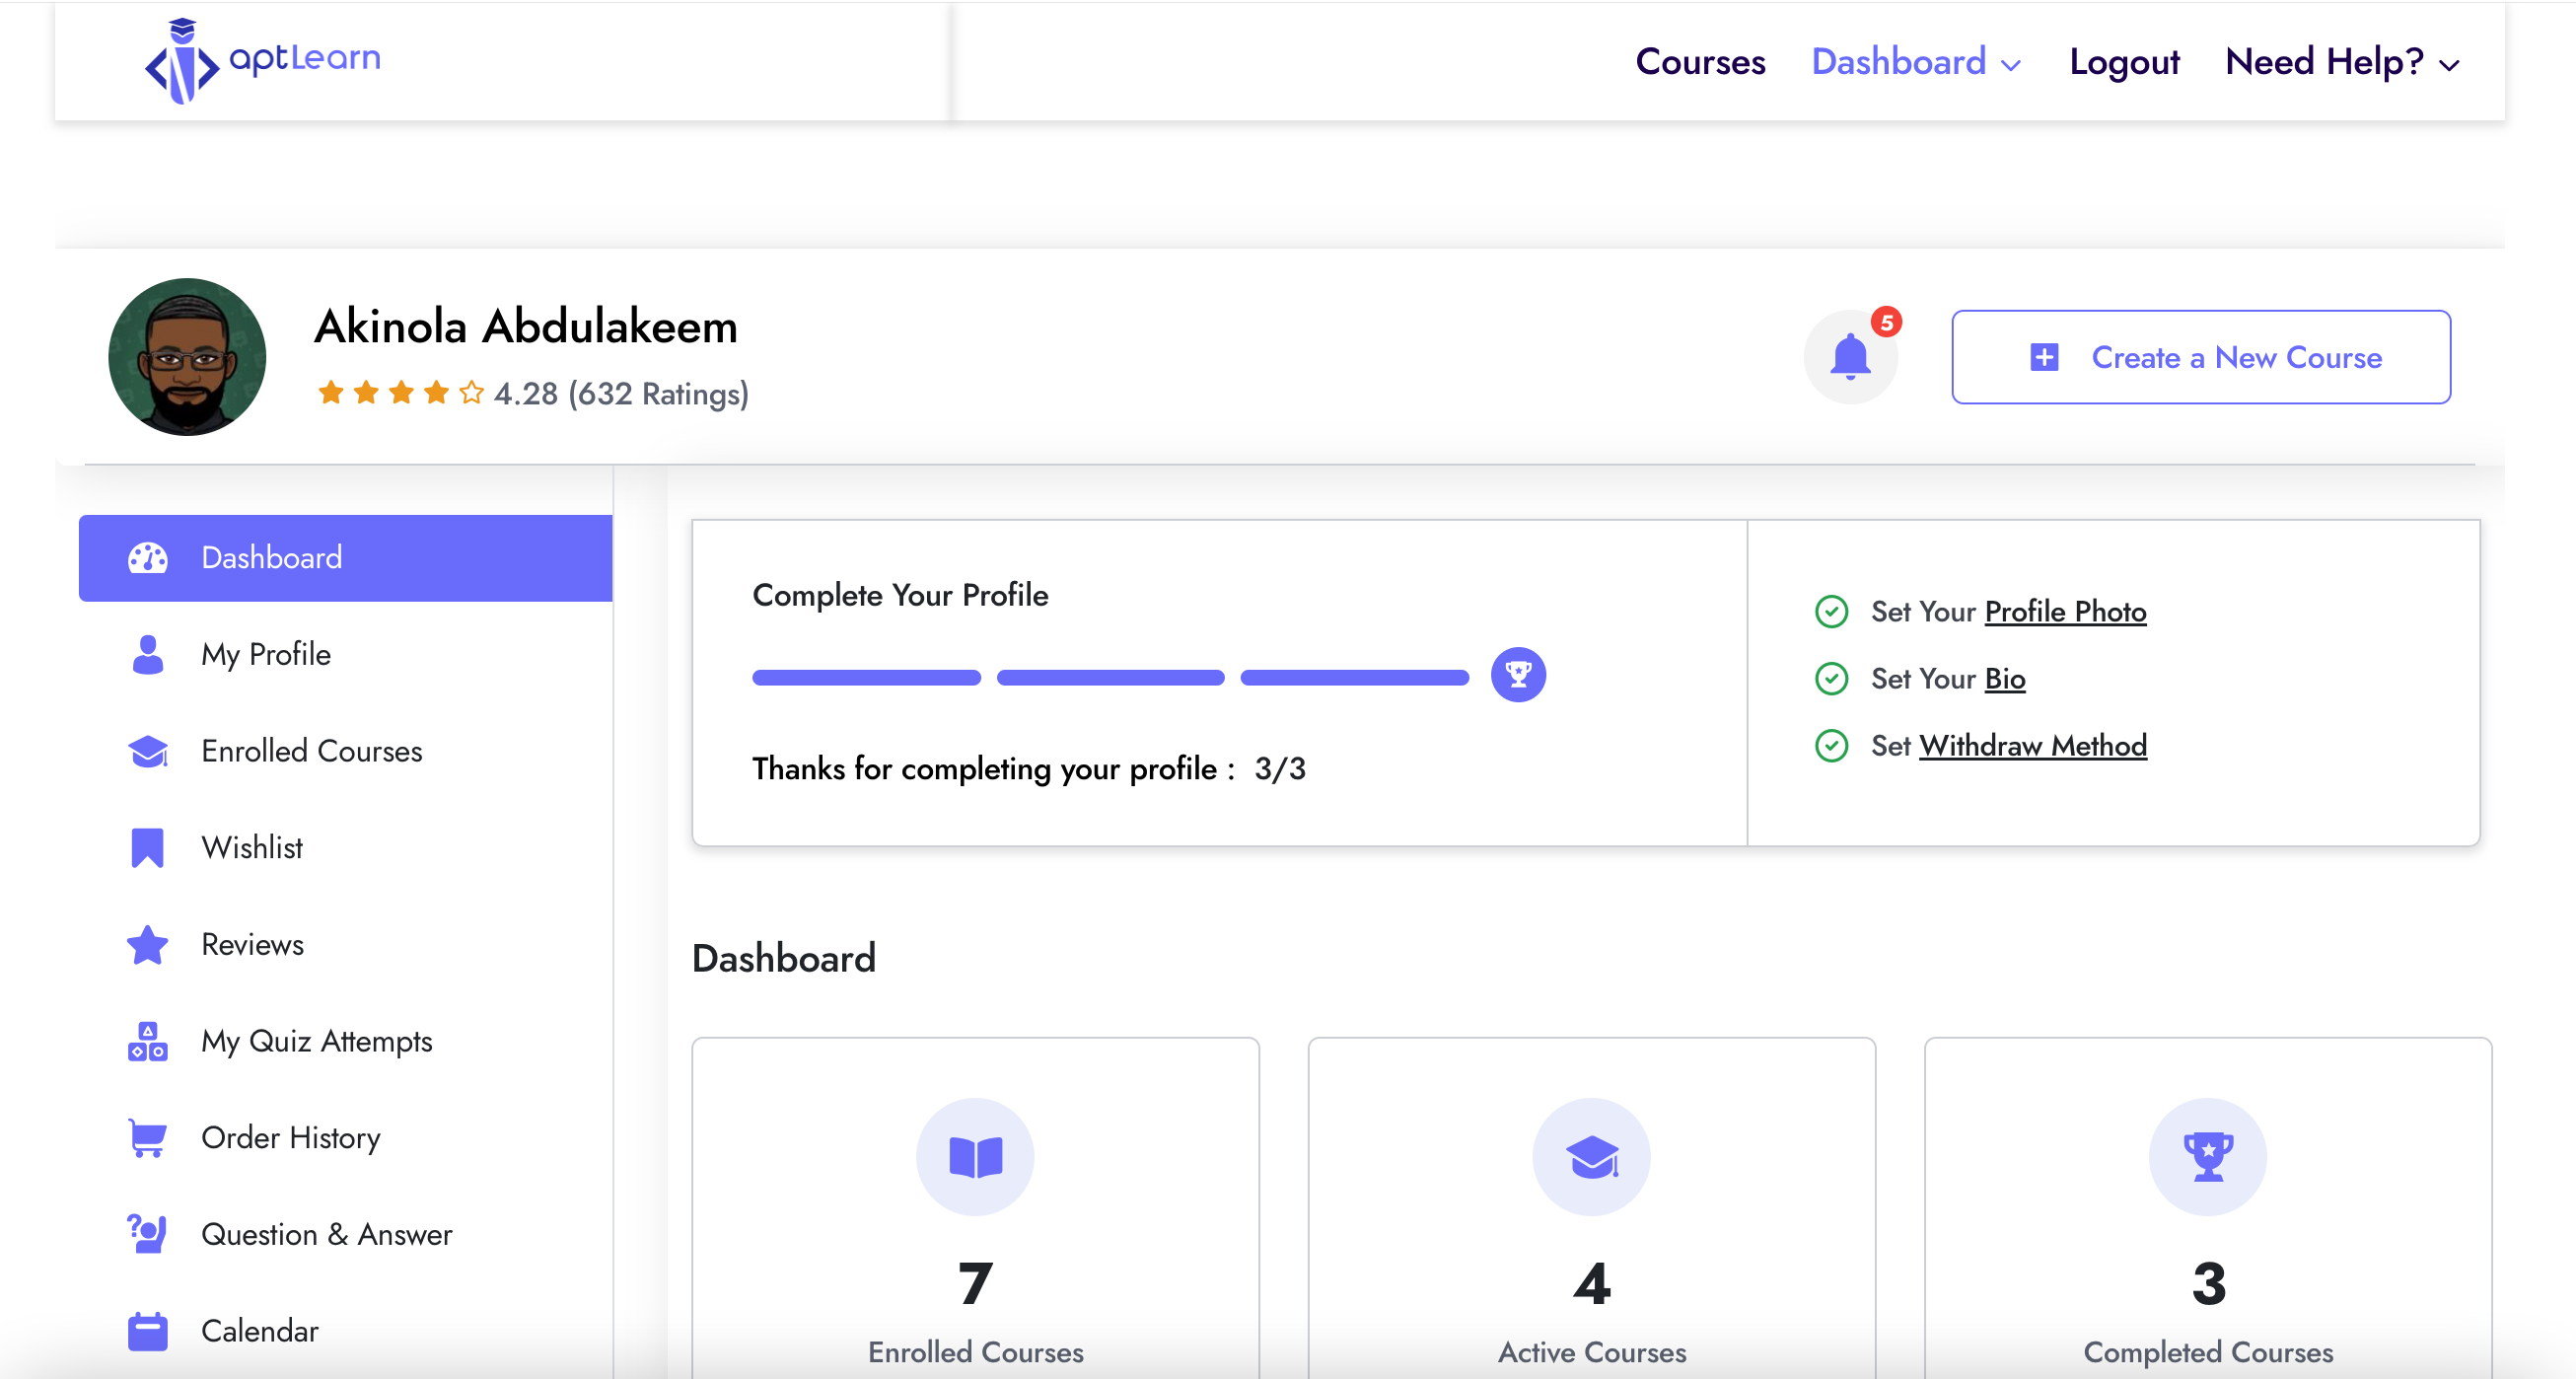Click the third profile progress bar segment

(x=1354, y=677)
